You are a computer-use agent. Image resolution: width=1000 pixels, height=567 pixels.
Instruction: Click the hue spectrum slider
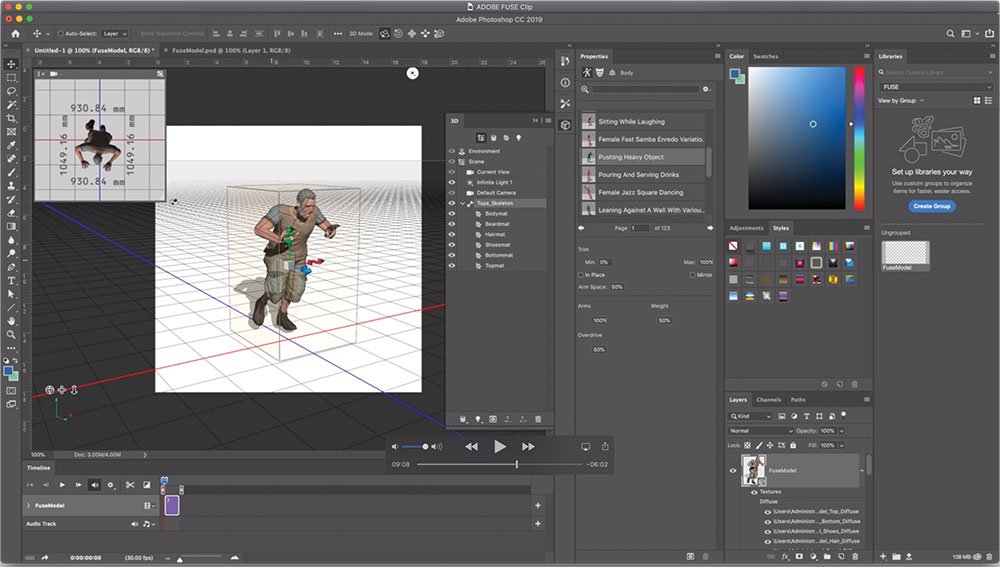[x=859, y=138]
